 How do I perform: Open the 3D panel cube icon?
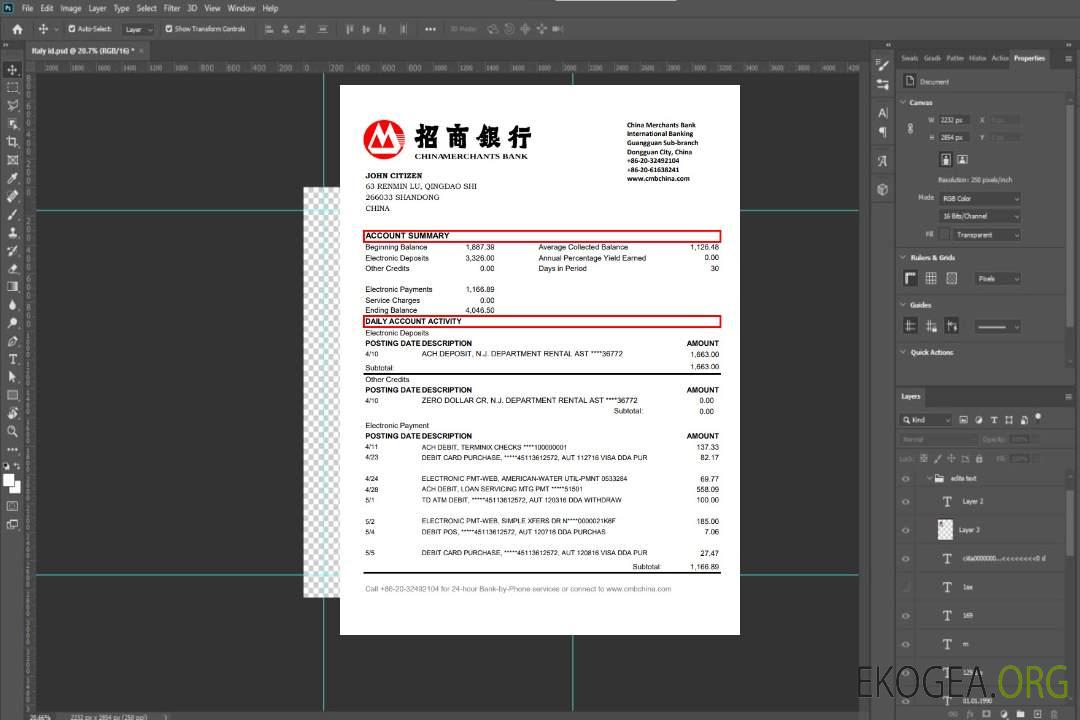(x=883, y=189)
